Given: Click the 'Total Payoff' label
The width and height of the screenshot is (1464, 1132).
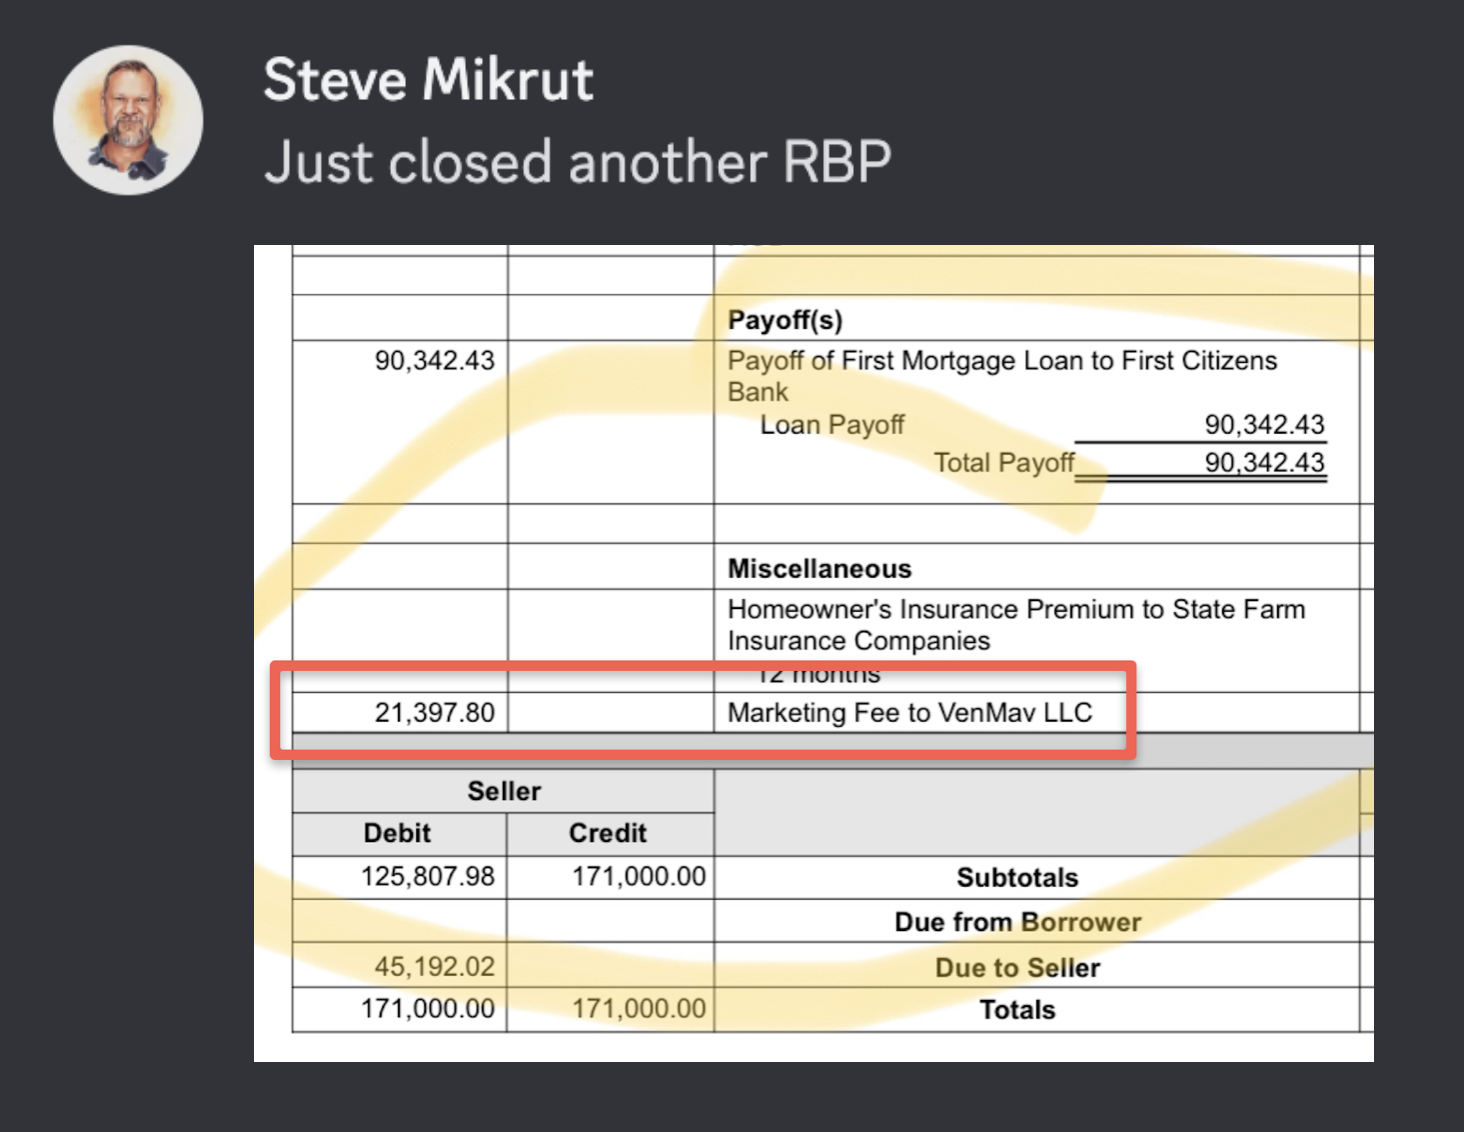Looking at the screenshot, I should pos(1003,463).
